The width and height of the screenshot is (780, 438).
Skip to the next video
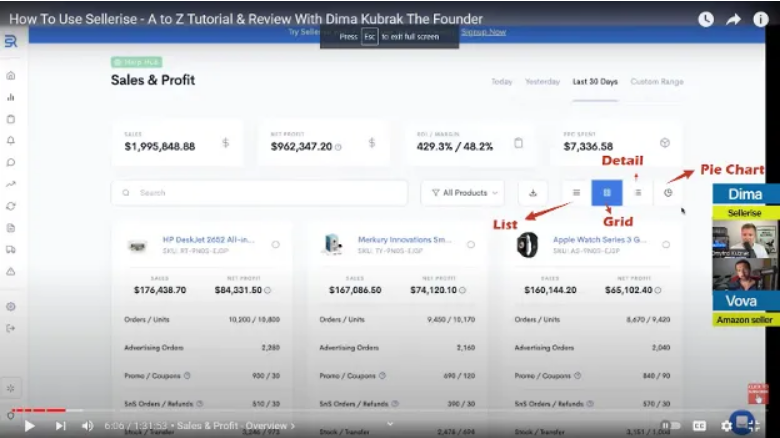pos(60,426)
